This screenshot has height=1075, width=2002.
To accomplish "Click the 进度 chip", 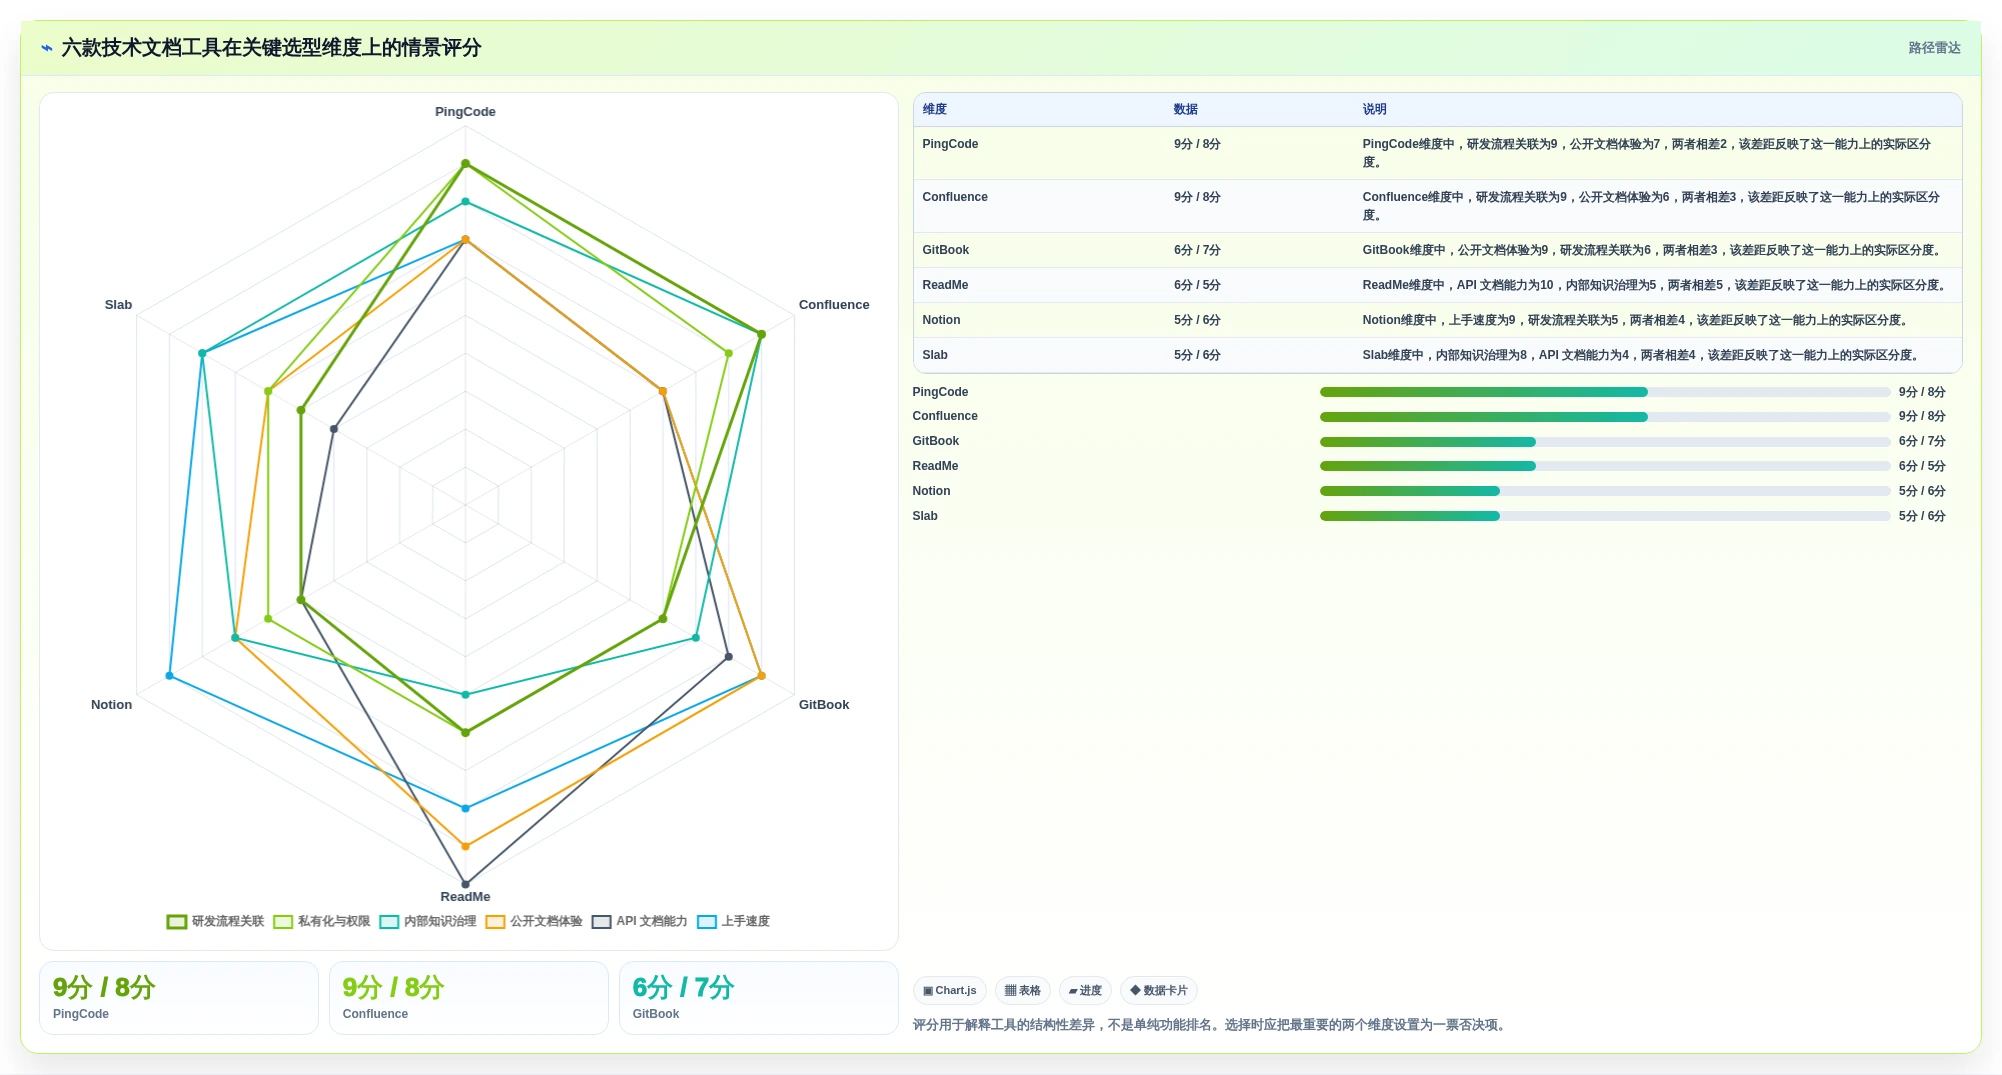I will click(1085, 991).
